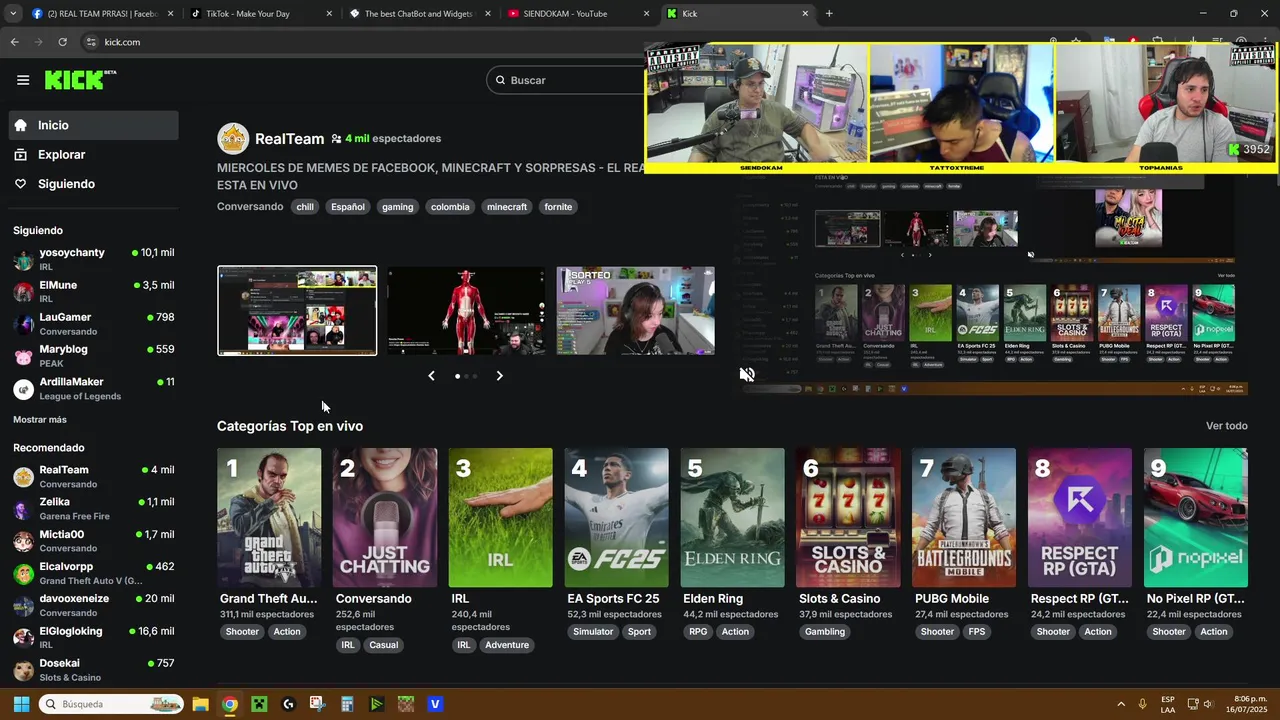Image resolution: width=1280 pixels, height=720 pixels.
Task: Open the Just Chatting Conversando card
Action: coord(385,518)
